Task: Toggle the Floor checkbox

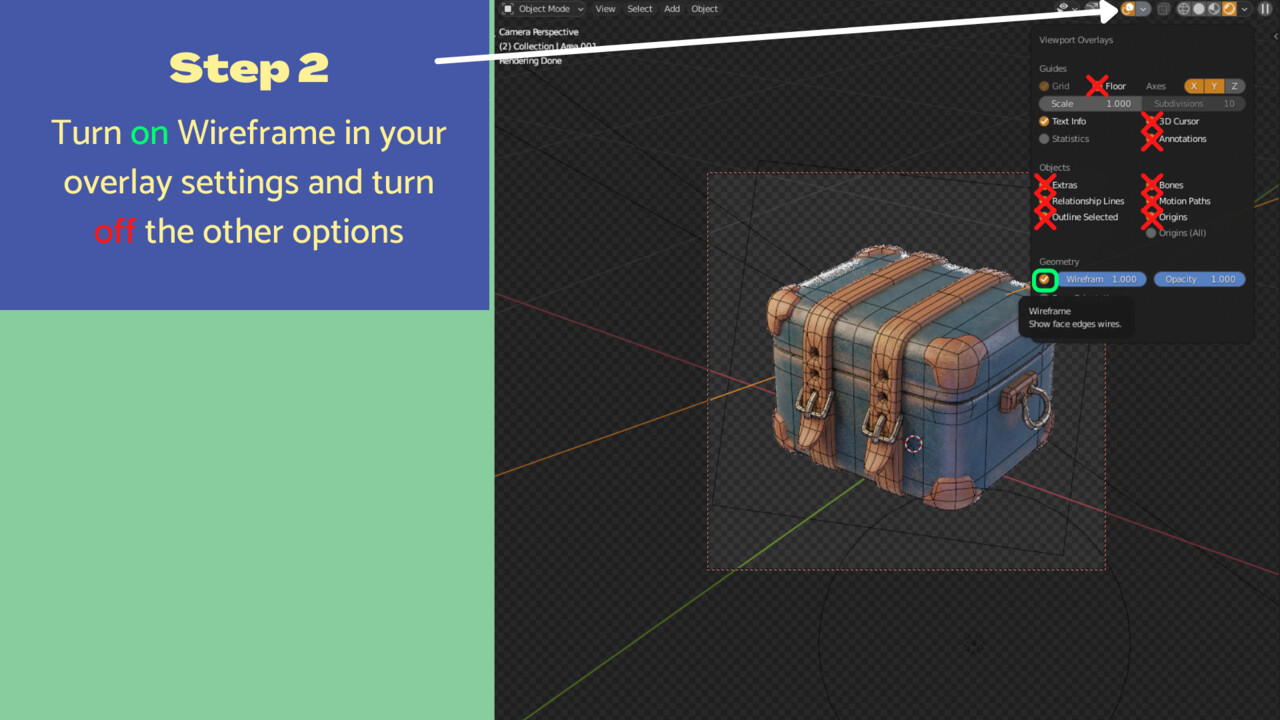Action: pos(1098,87)
